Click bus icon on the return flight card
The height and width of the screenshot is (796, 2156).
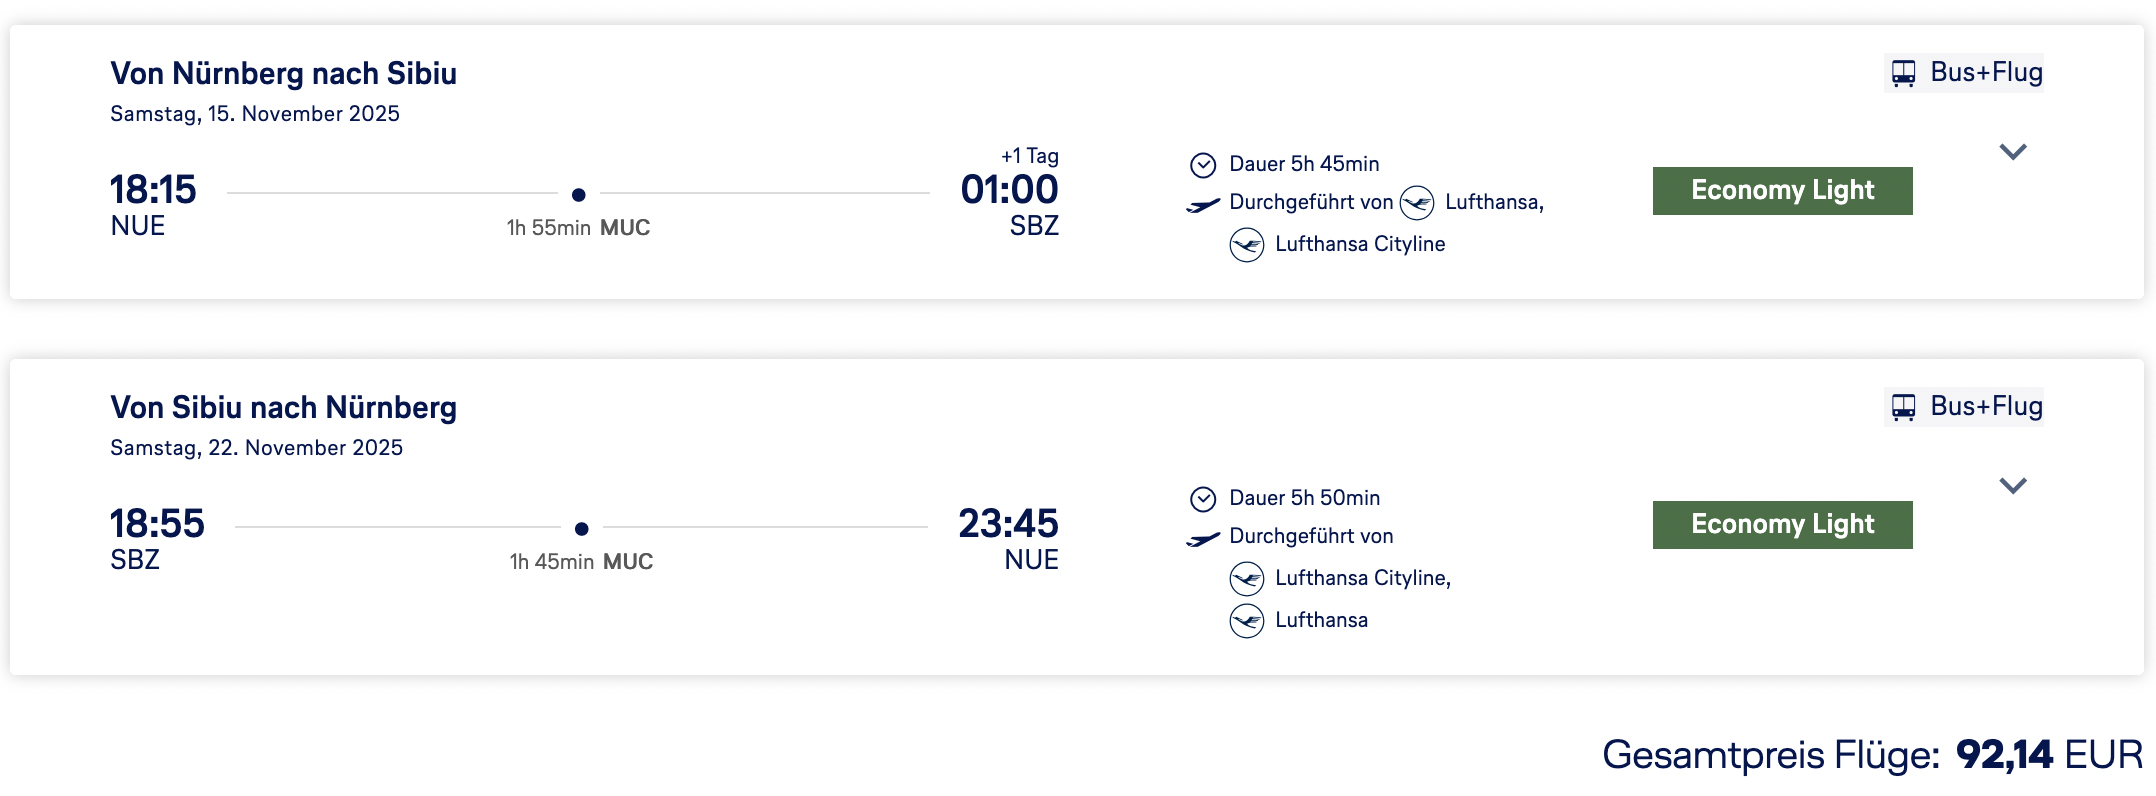click(x=1903, y=407)
